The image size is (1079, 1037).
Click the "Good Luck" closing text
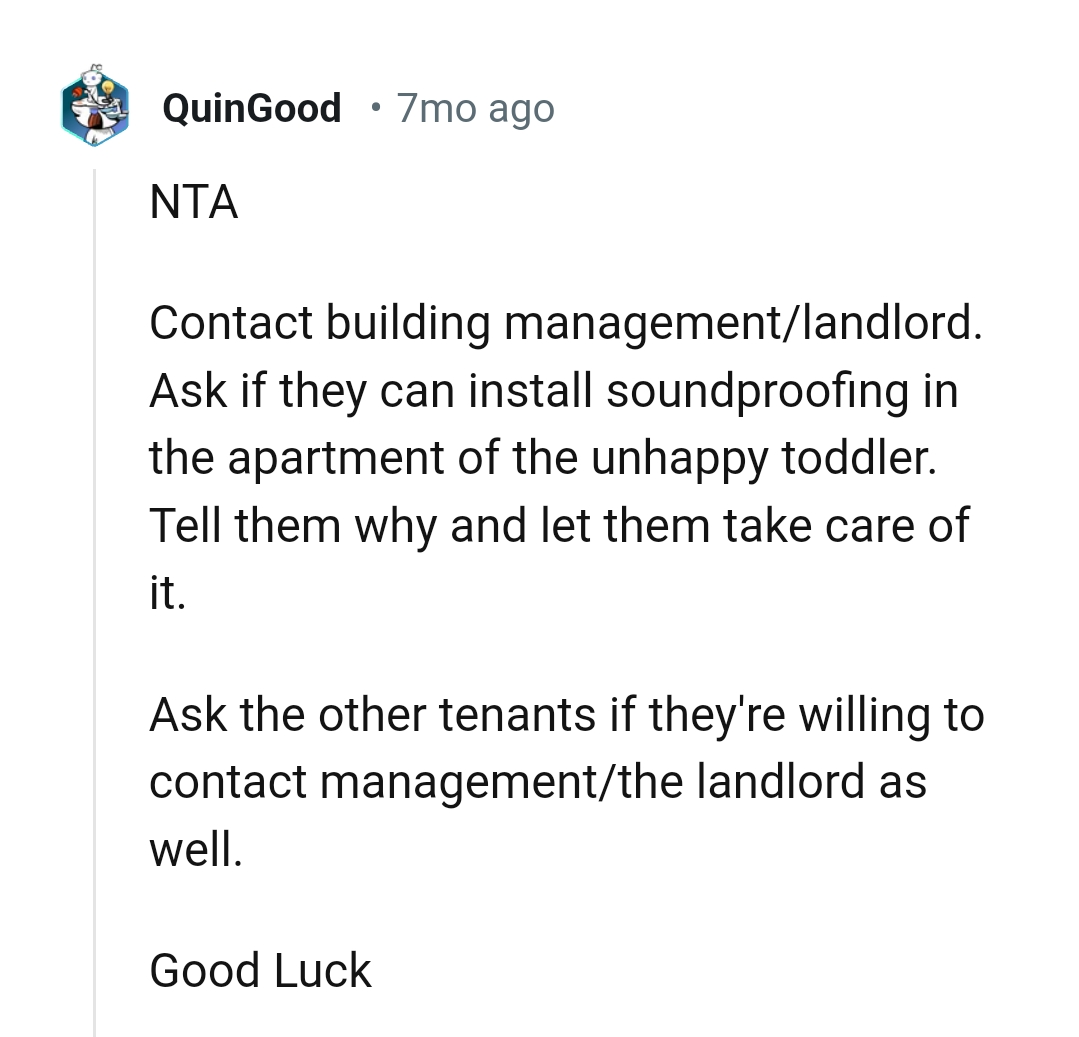click(x=260, y=970)
